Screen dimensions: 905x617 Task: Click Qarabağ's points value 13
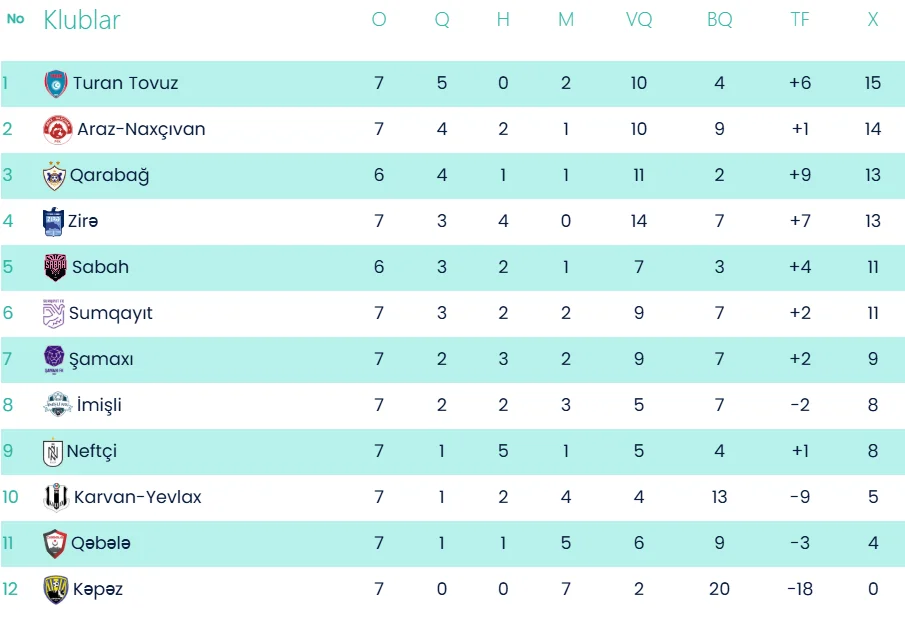pos(873,175)
